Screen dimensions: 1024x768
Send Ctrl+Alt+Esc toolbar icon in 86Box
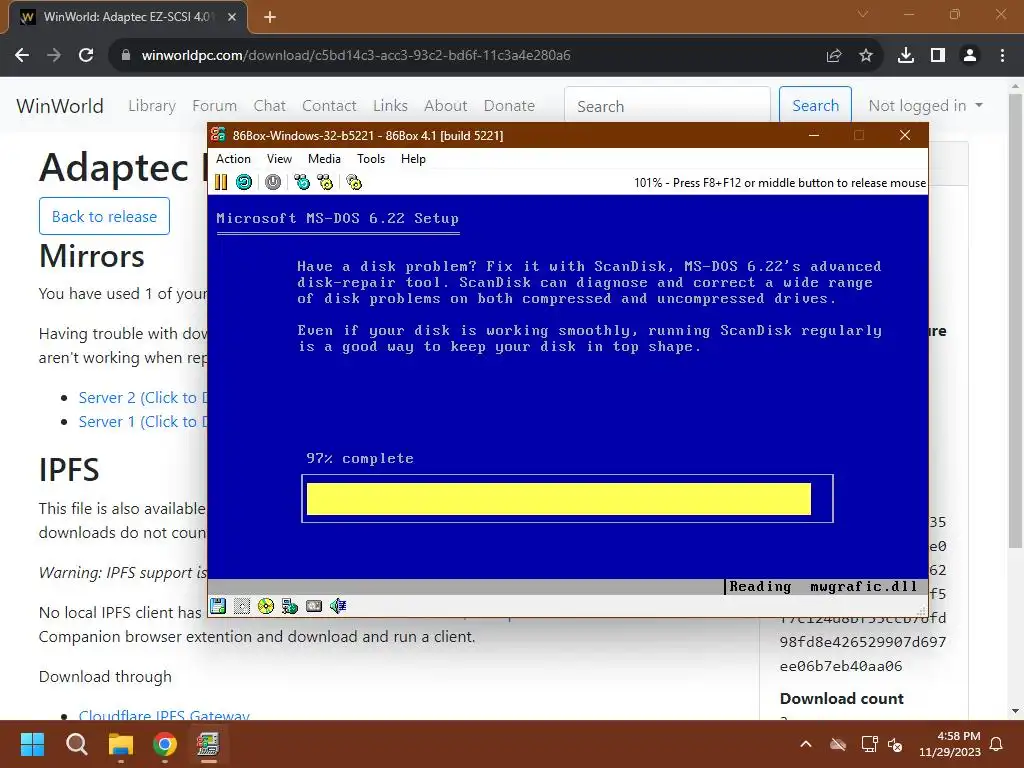click(x=325, y=182)
